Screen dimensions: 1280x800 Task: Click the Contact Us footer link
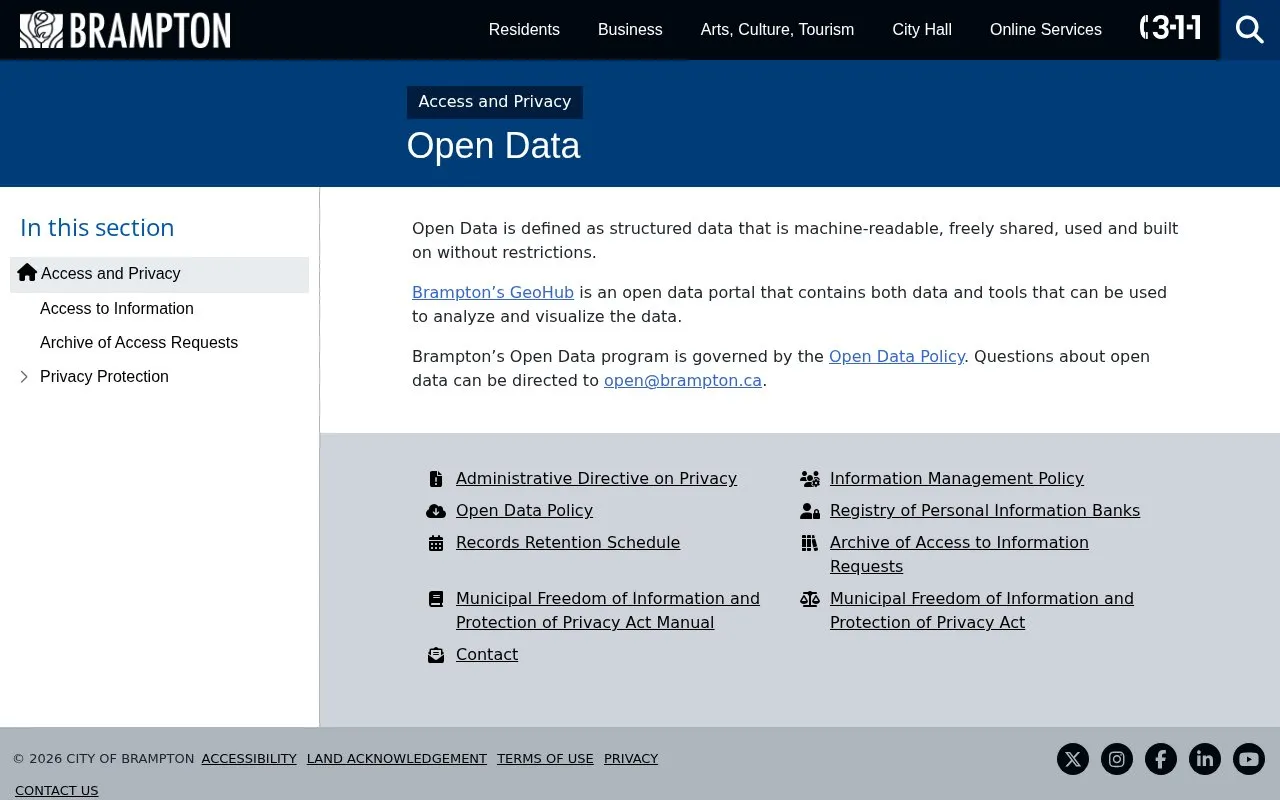[57, 791]
